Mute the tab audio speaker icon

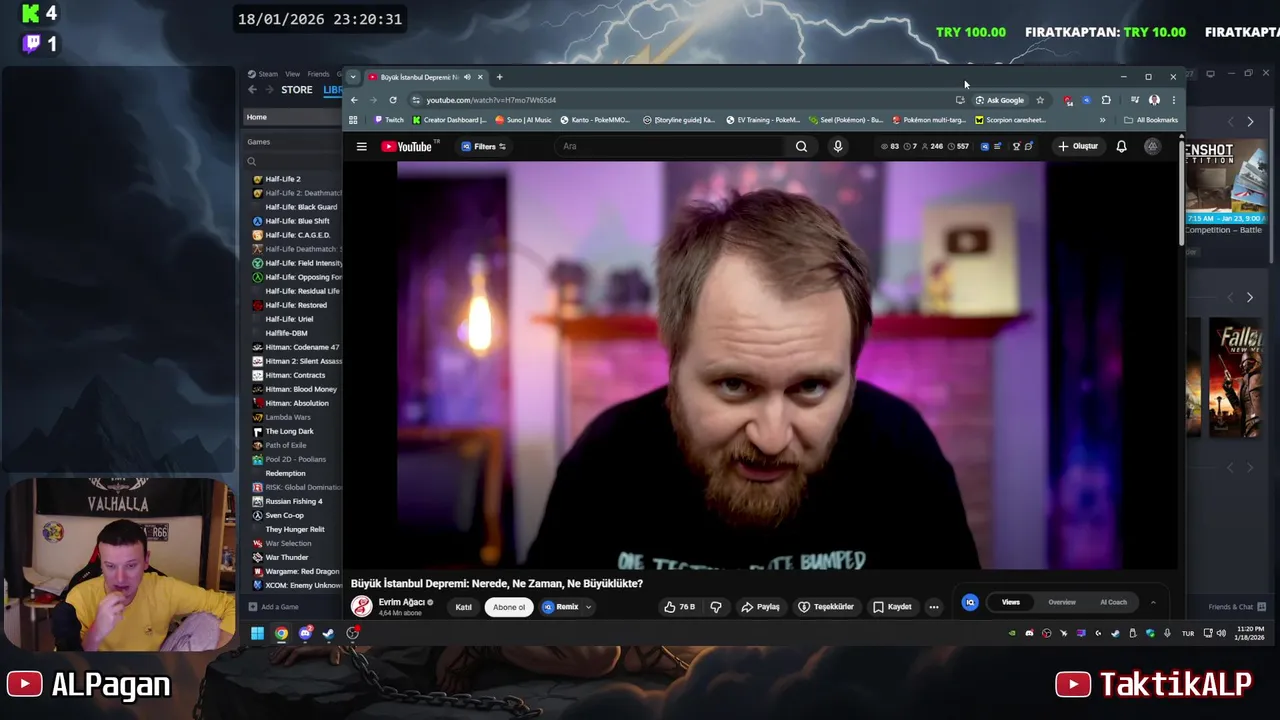point(468,77)
